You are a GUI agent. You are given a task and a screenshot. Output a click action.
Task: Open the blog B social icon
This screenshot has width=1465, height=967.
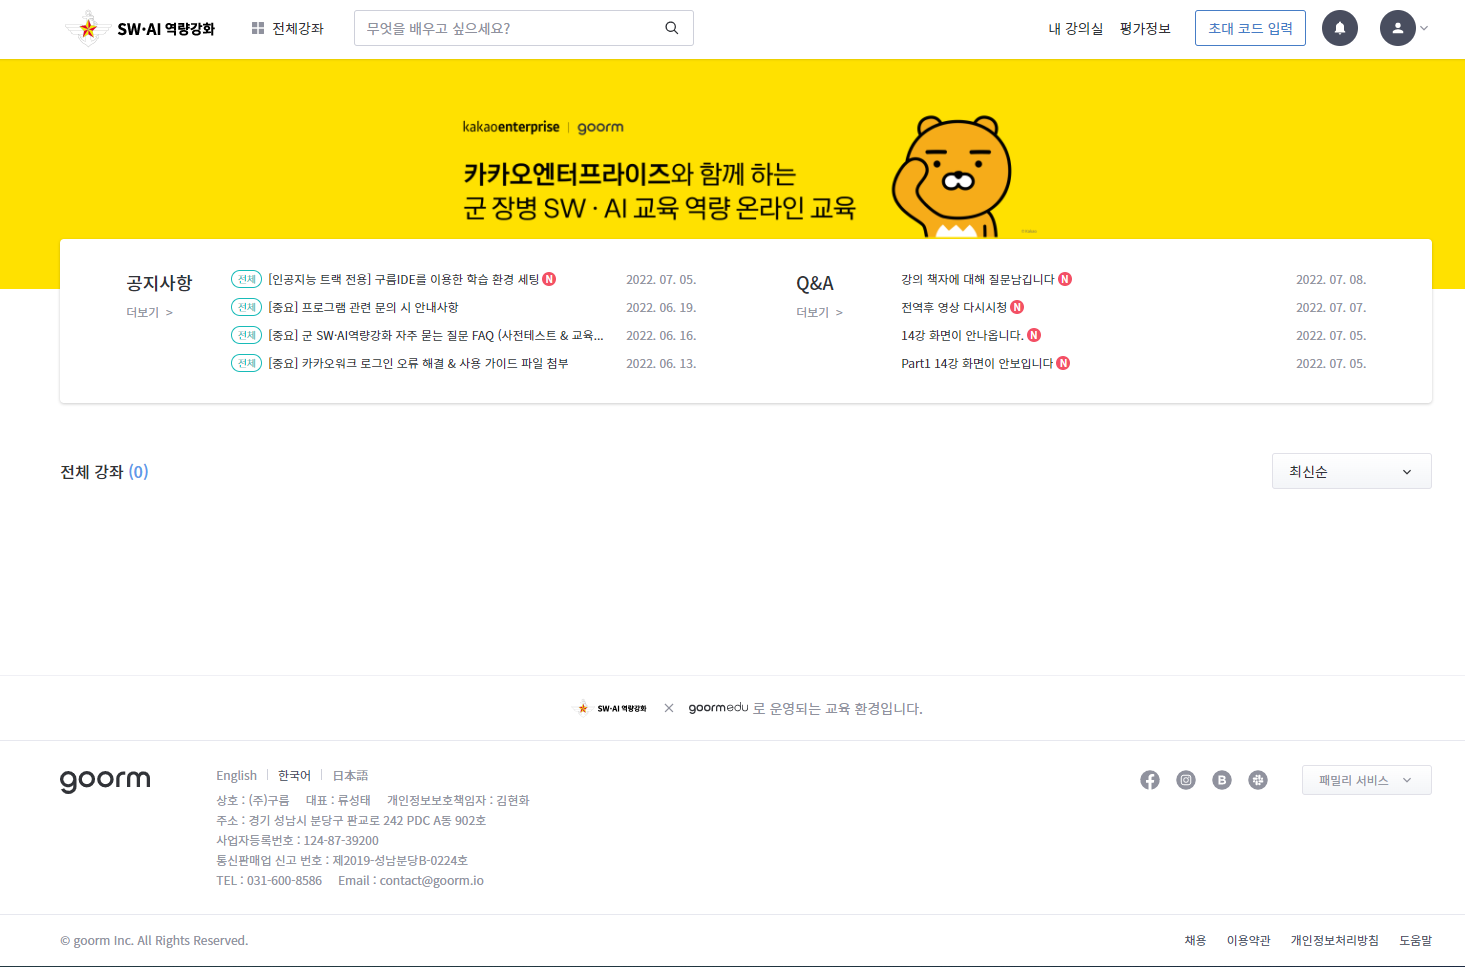[1222, 780]
